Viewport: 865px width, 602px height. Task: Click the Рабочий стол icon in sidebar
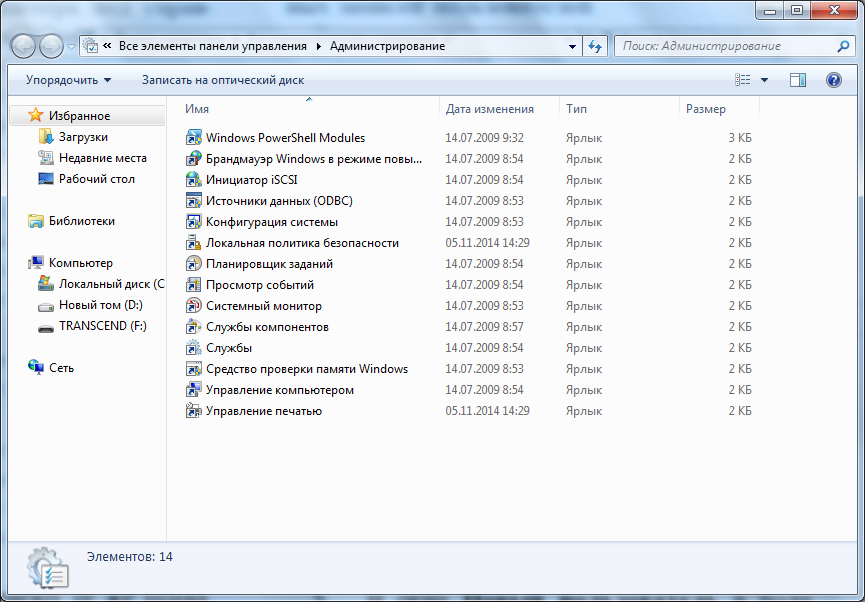tap(46, 178)
